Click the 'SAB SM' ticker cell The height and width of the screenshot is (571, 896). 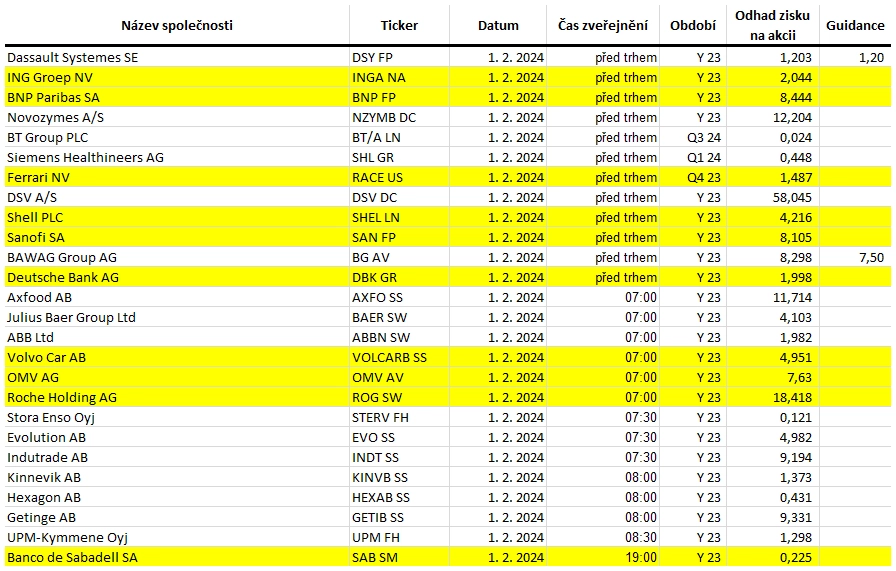click(x=399, y=557)
